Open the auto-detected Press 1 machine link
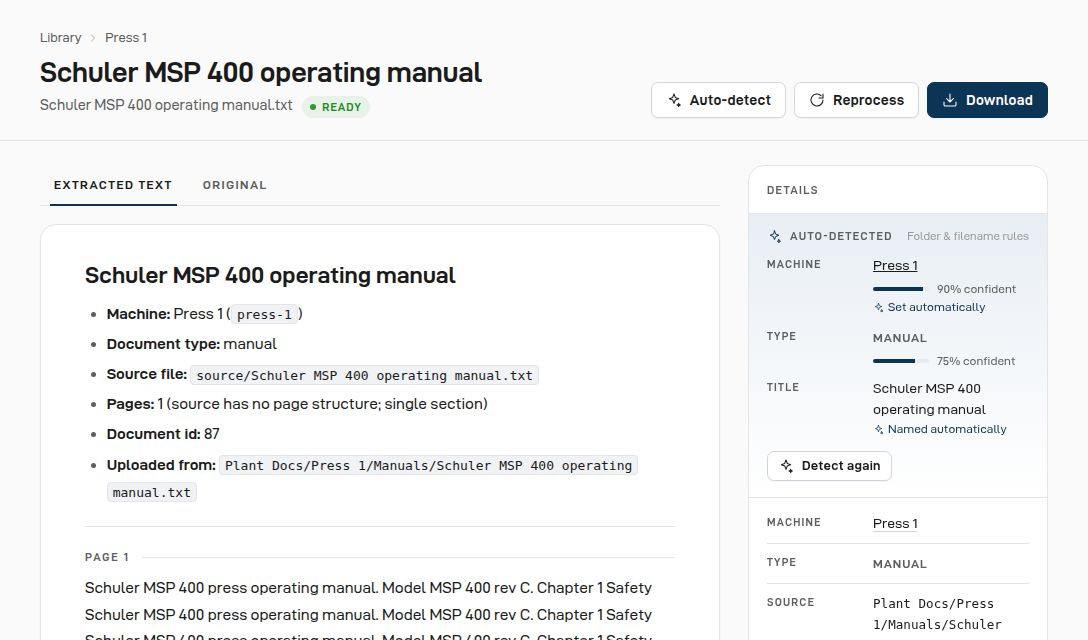1088x640 pixels. [895, 266]
